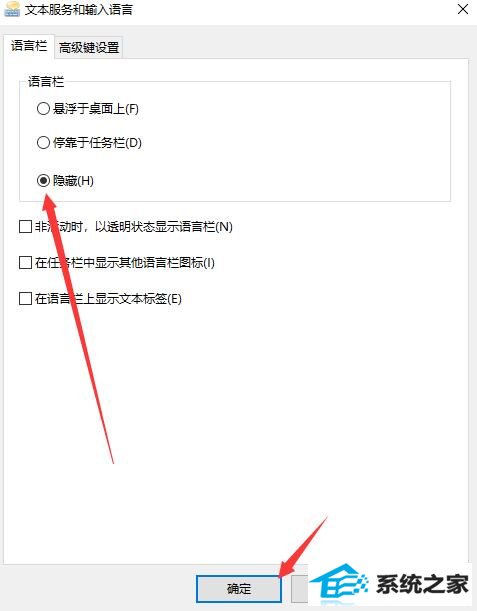Click the 停靠于任务栏(D) label text

(x=97, y=143)
